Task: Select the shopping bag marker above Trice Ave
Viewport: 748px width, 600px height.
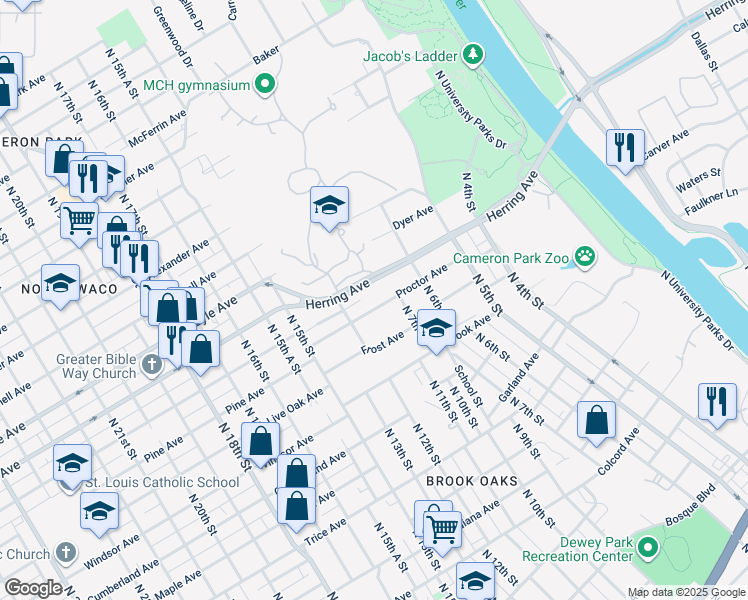Action: point(296,507)
